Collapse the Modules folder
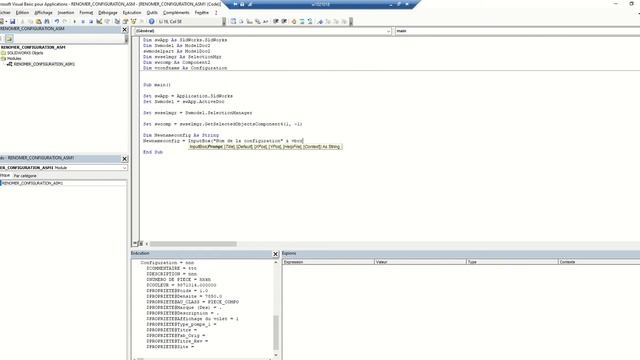 [x=12, y=58]
